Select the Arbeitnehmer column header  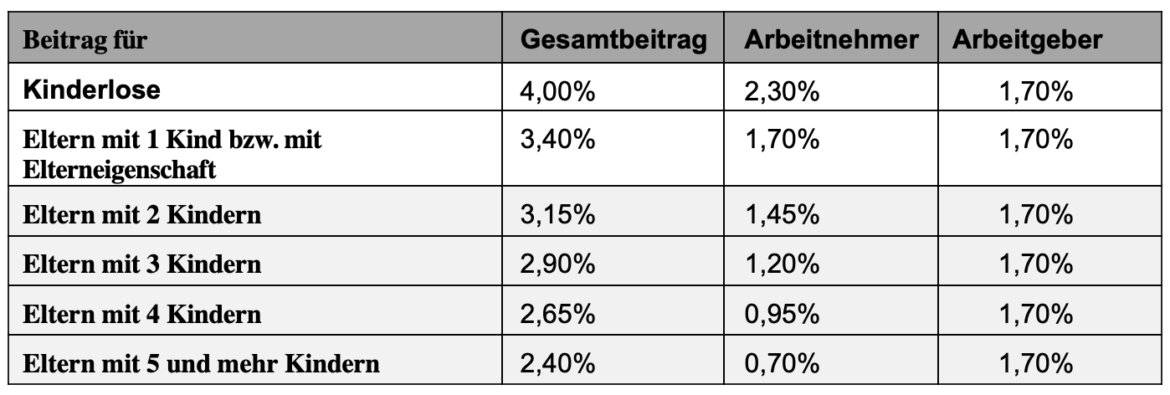[x=831, y=38]
